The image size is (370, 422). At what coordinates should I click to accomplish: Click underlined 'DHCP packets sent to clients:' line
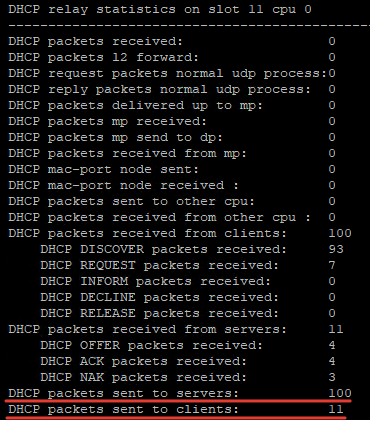[x=176, y=409]
